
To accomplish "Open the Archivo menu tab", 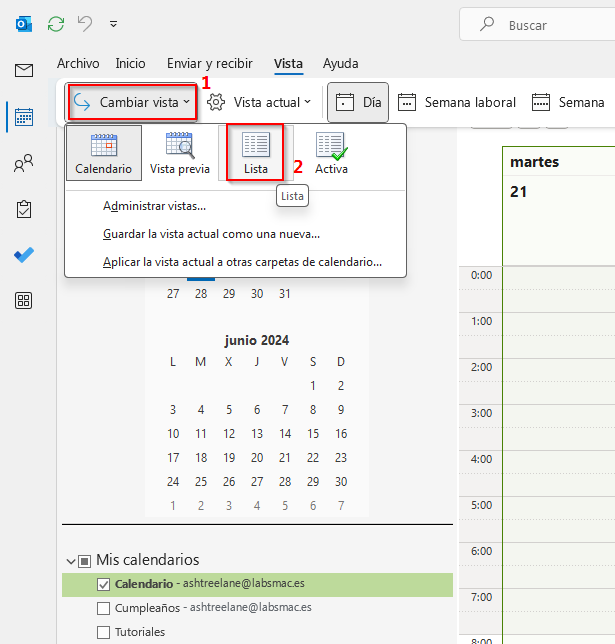I will click(x=78, y=63).
